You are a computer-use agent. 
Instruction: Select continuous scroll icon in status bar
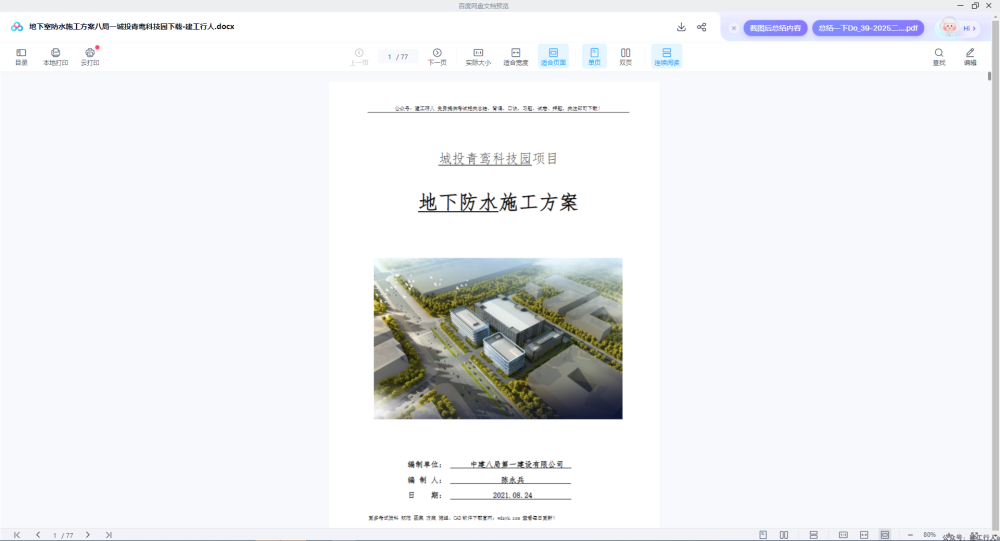point(813,535)
